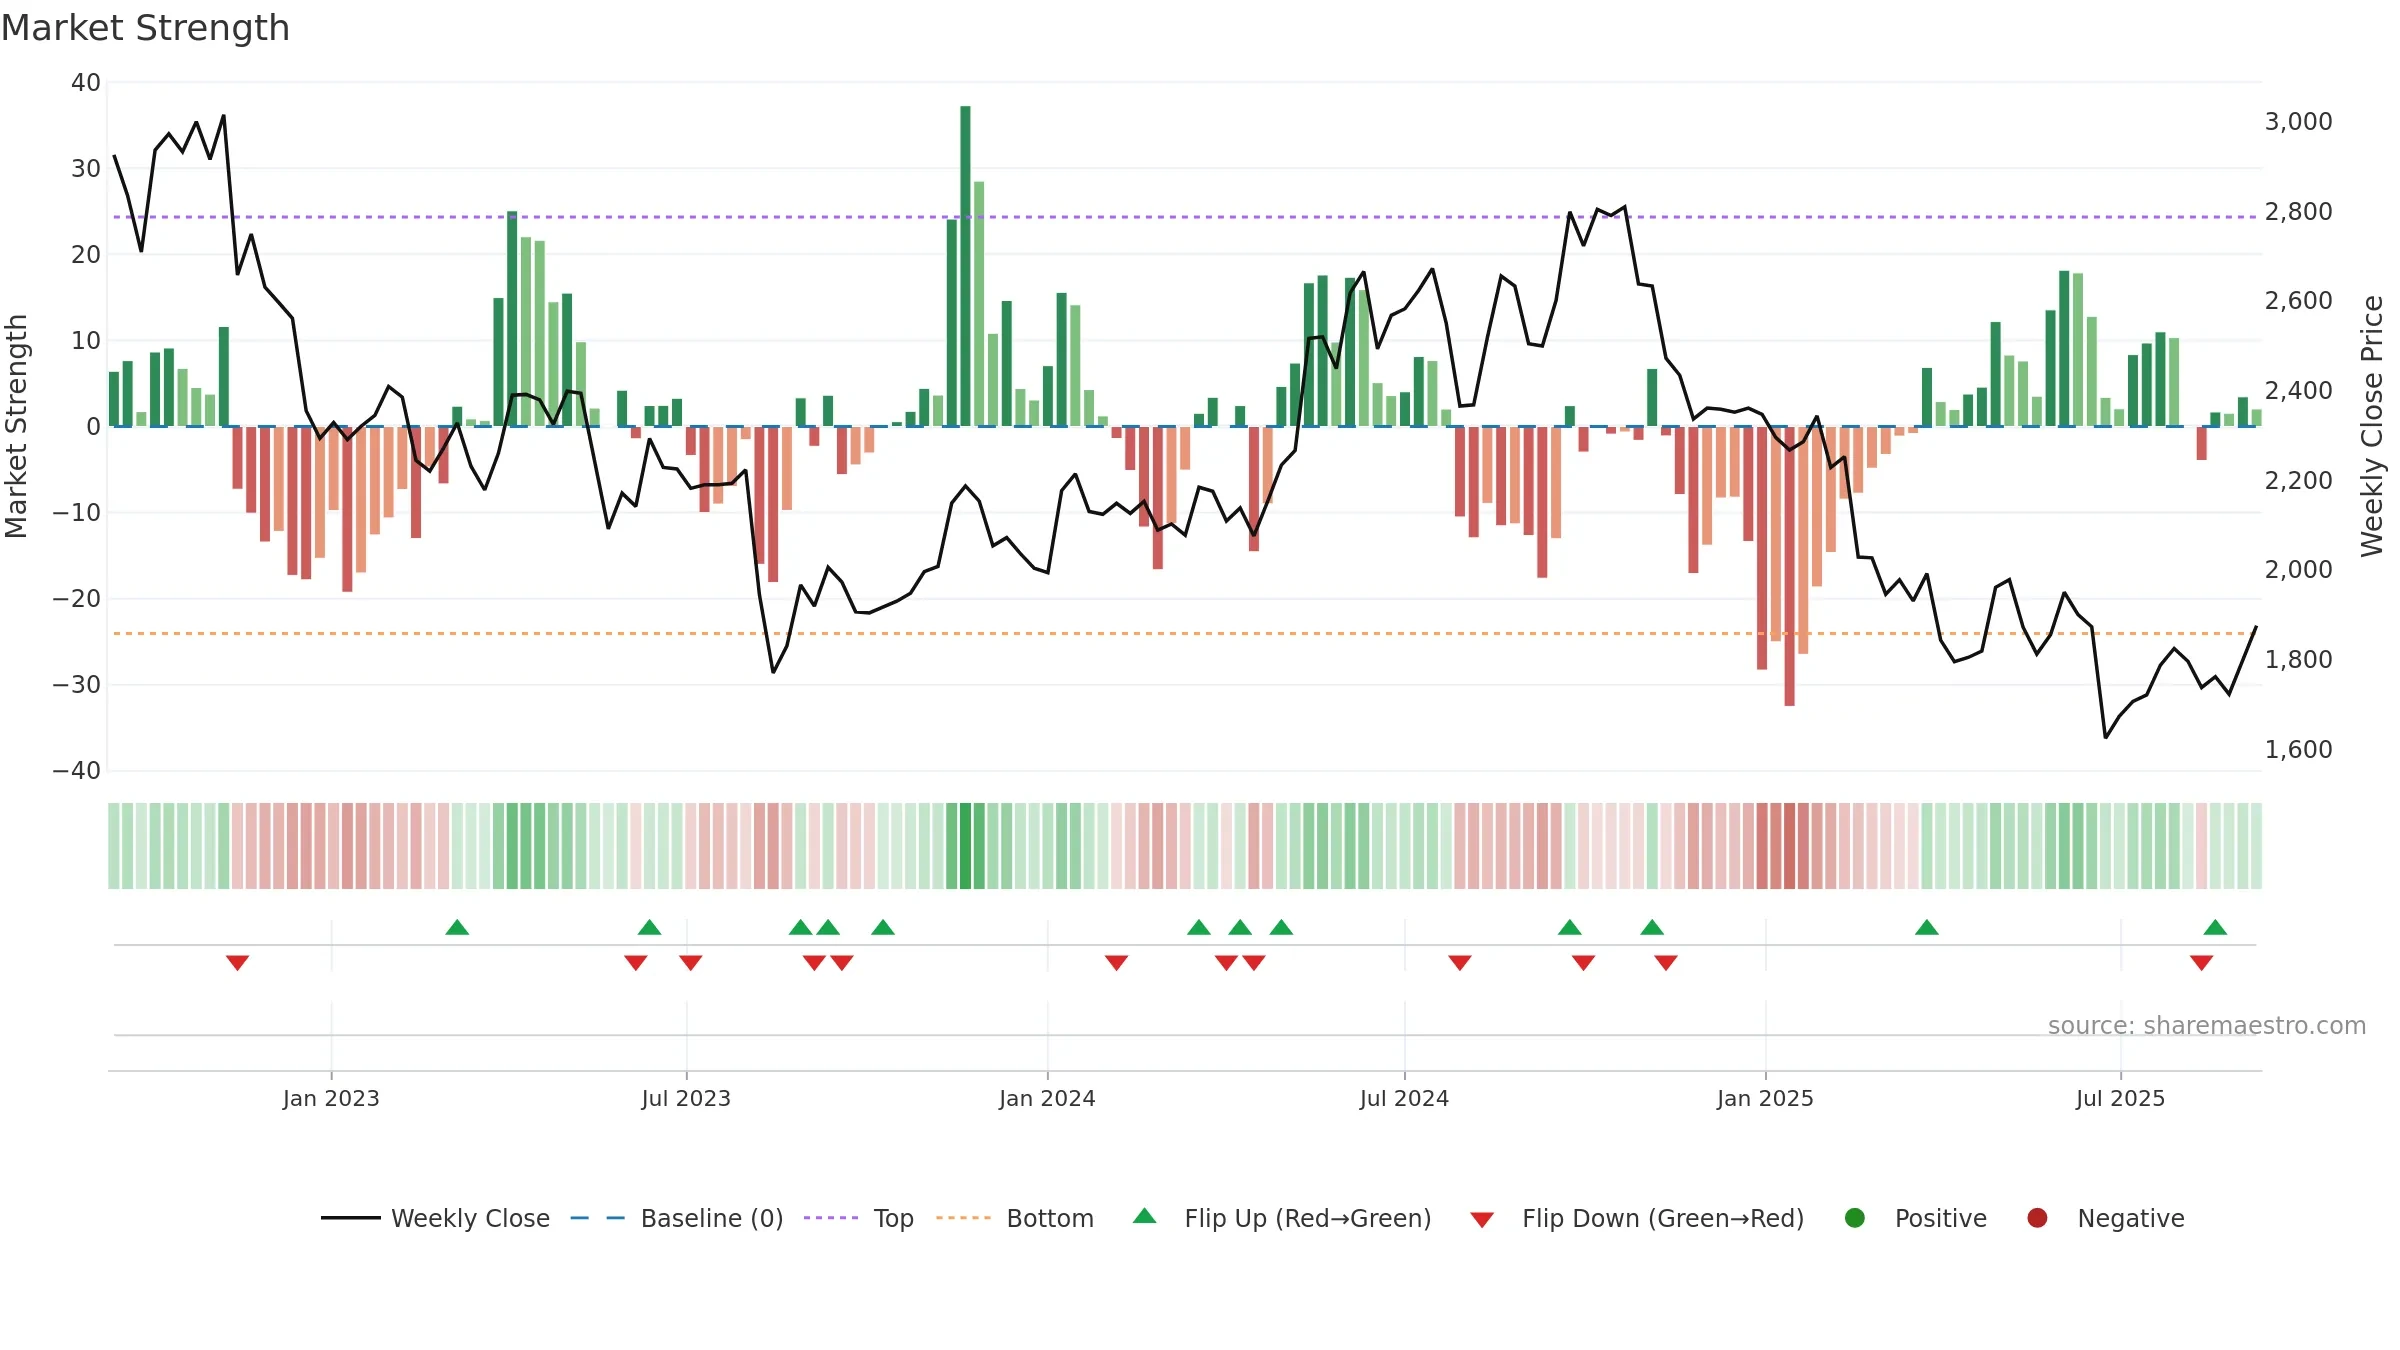Click the 1,600 price axis label
This screenshot has height=1350, width=2400.
click(x=2298, y=750)
